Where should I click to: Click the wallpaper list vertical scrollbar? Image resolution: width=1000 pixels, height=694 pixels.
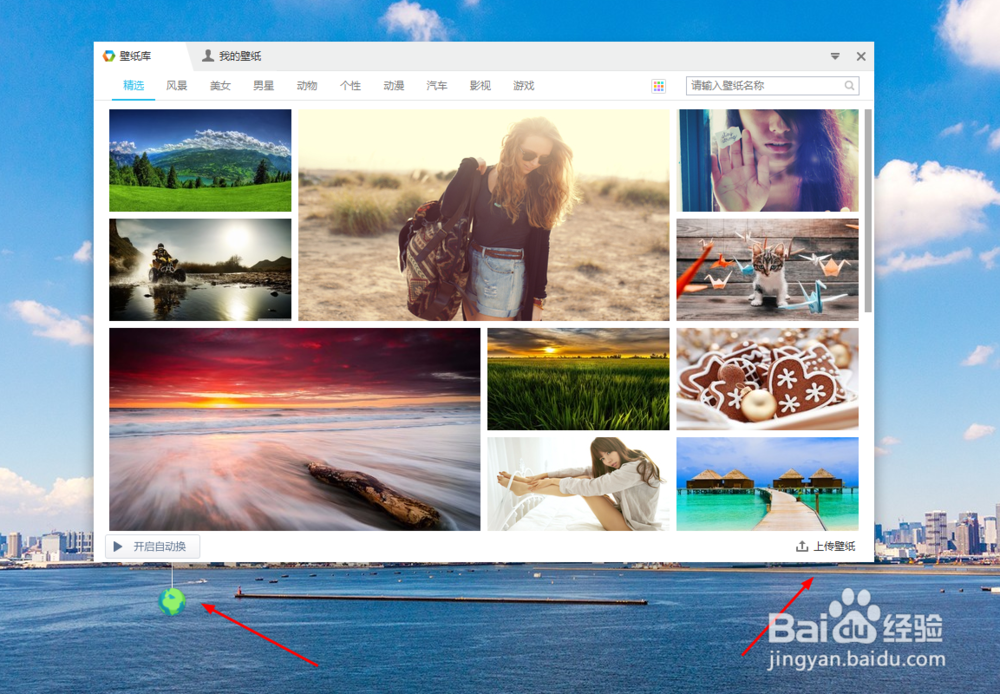868,211
